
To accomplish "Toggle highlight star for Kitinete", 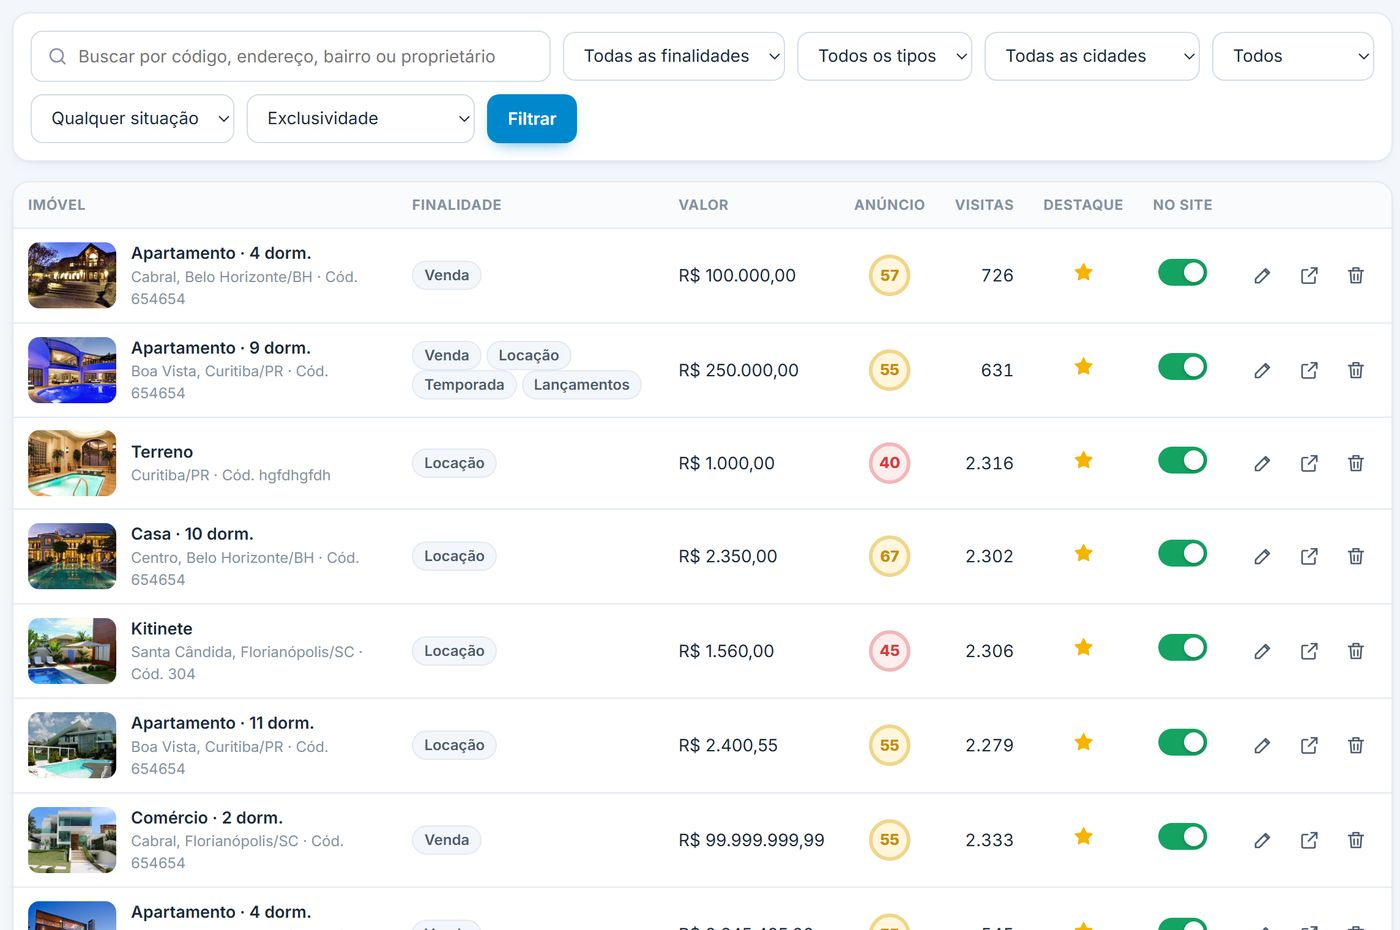I will point(1083,647).
